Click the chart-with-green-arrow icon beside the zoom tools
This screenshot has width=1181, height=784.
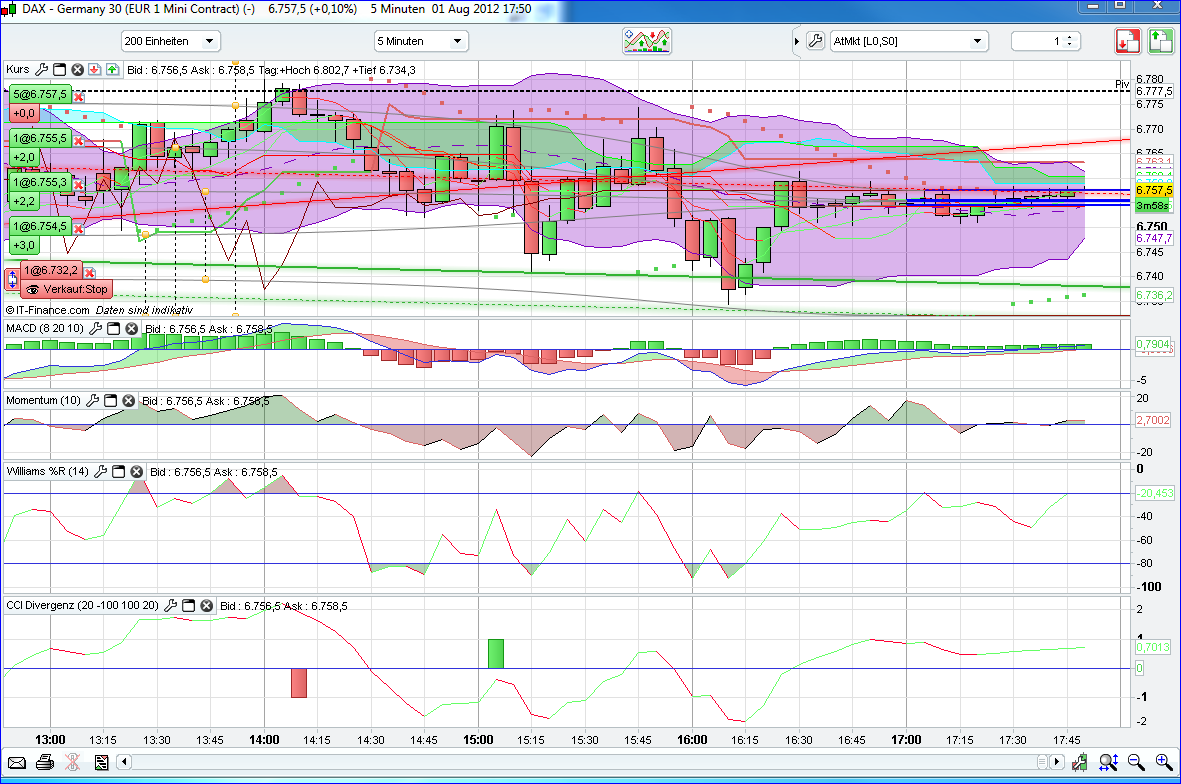point(1080,762)
